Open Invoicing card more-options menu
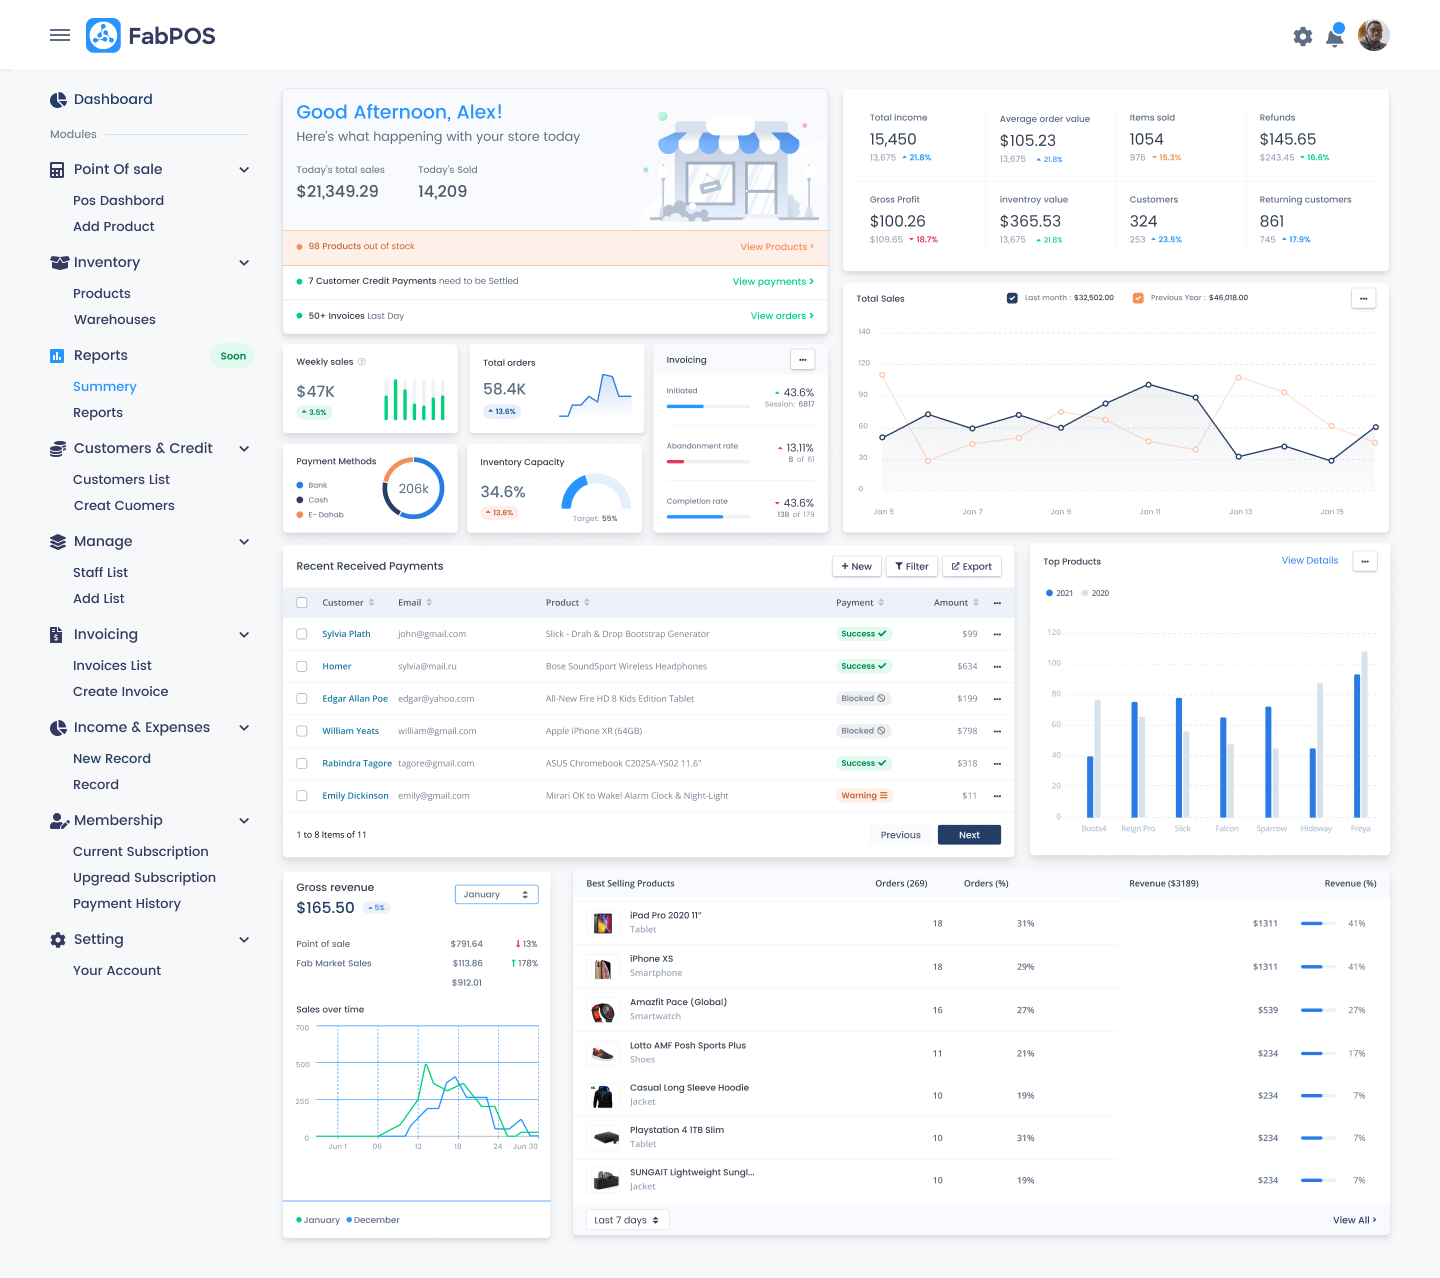This screenshot has width=1440, height=1278. click(803, 359)
